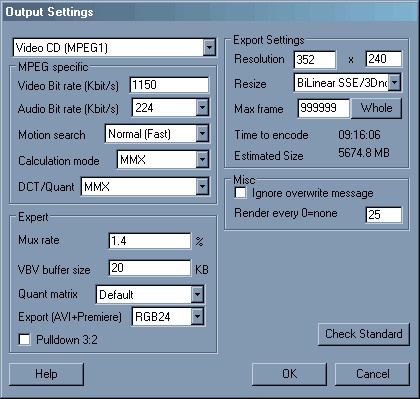Click the Resolution label

(259, 59)
